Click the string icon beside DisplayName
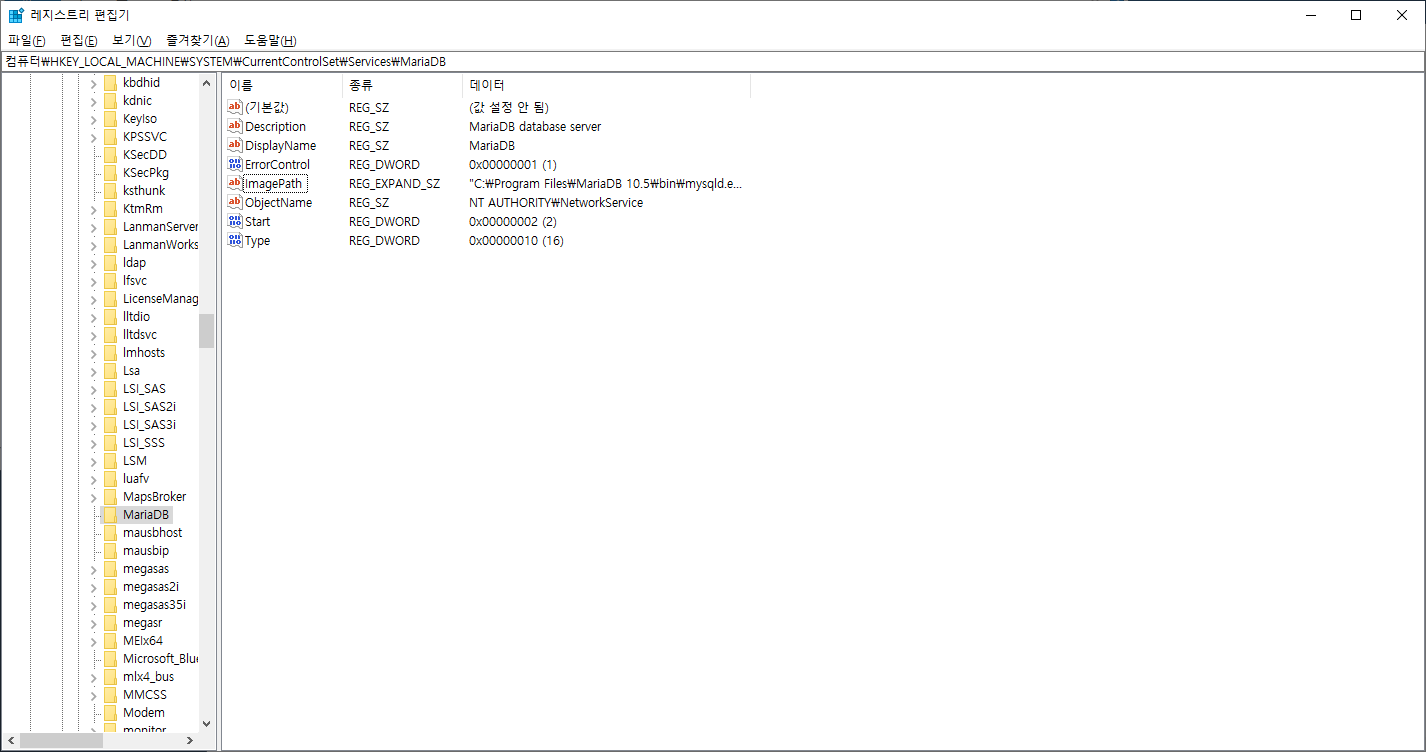The width and height of the screenshot is (1426, 752). point(235,145)
